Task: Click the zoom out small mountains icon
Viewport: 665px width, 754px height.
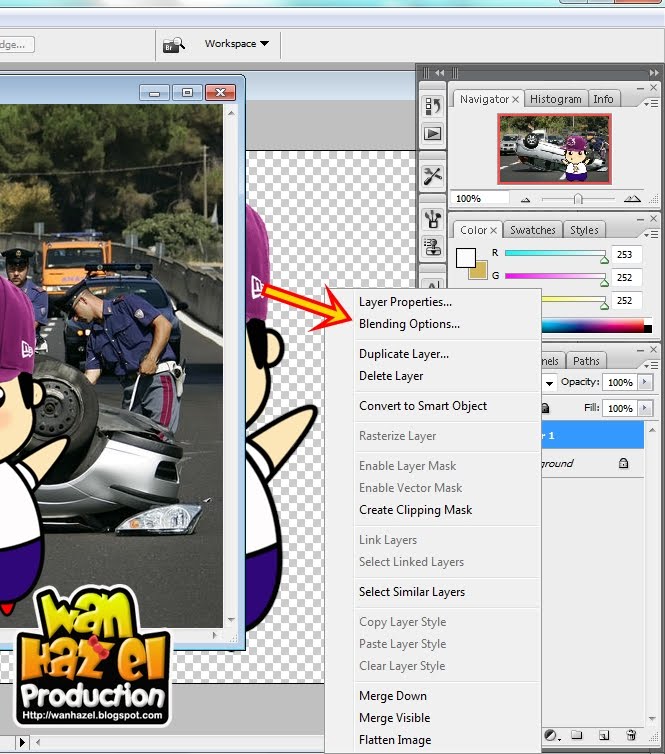Action: [x=526, y=199]
